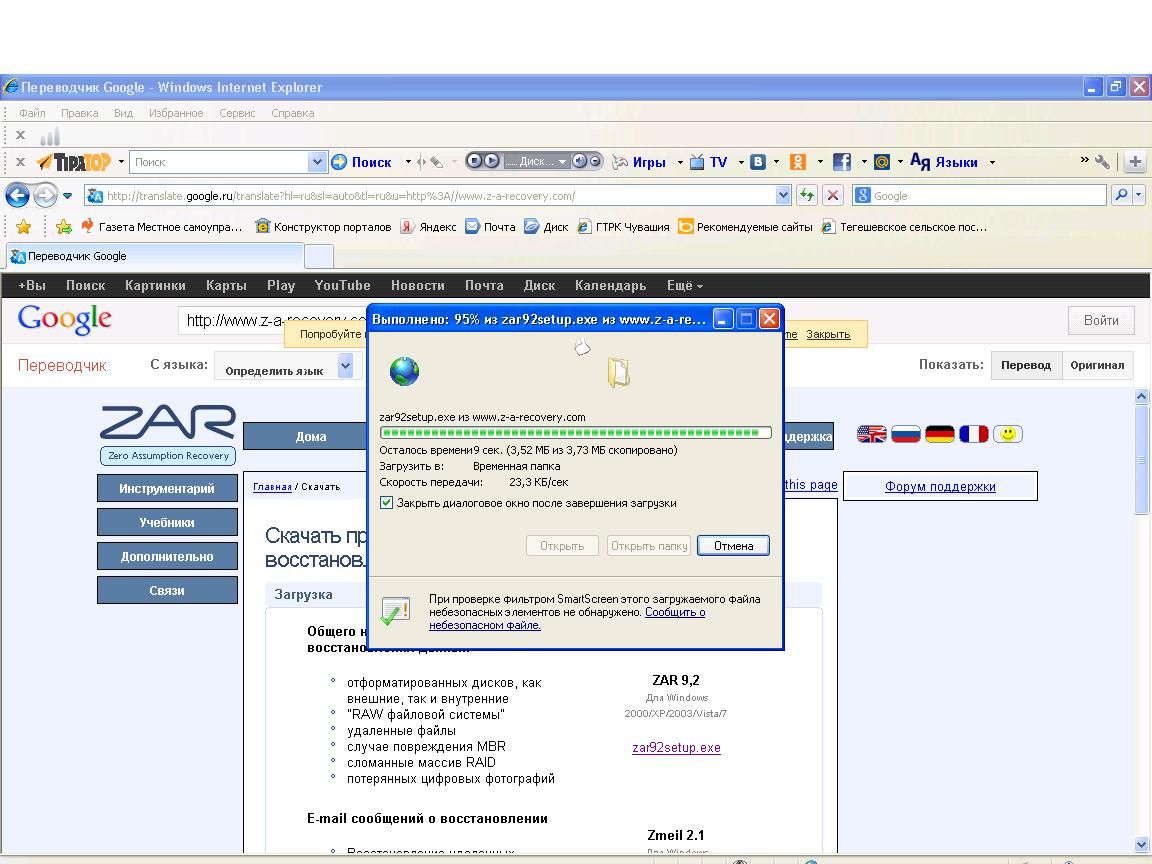
Task: Click the Mail.ru @ icon on toolbar
Action: (x=882, y=162)
